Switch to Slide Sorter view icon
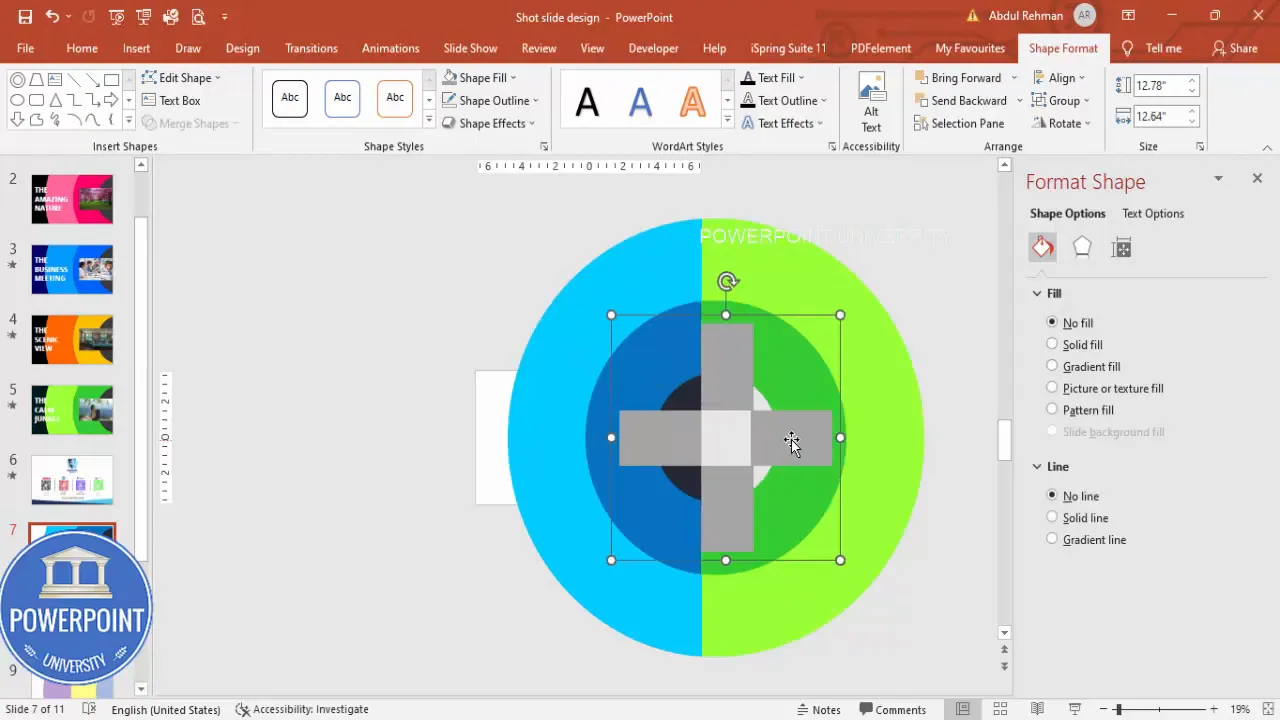The image size is (1280, 720). 1000,710
